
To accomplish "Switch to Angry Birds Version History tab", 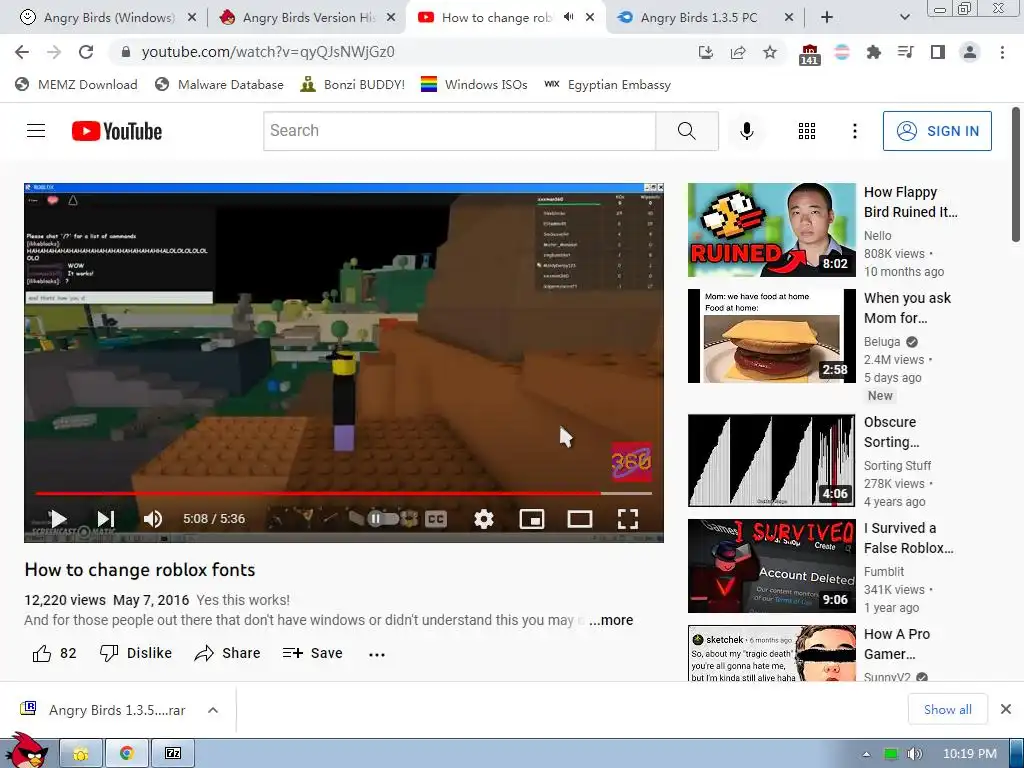I will point(308,17).
